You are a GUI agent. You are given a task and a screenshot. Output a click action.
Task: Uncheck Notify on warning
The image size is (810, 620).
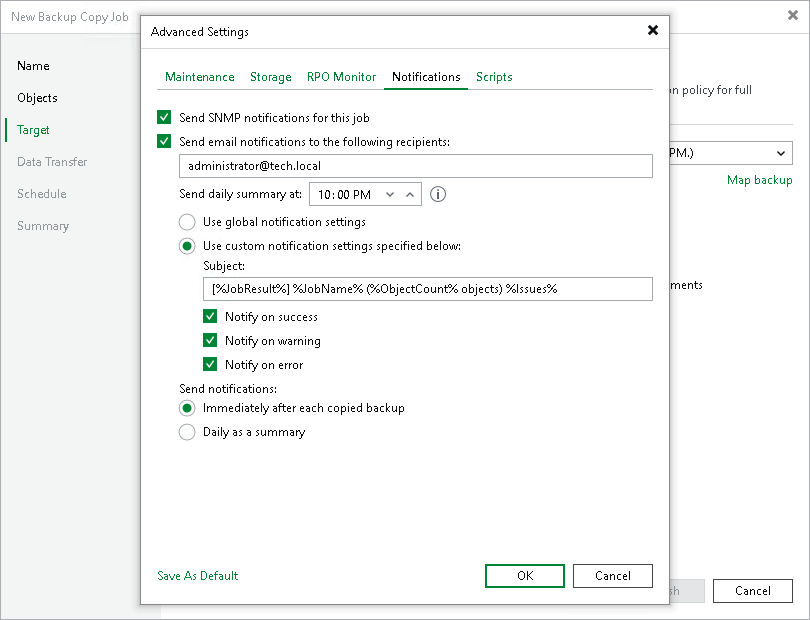[210, 340]
